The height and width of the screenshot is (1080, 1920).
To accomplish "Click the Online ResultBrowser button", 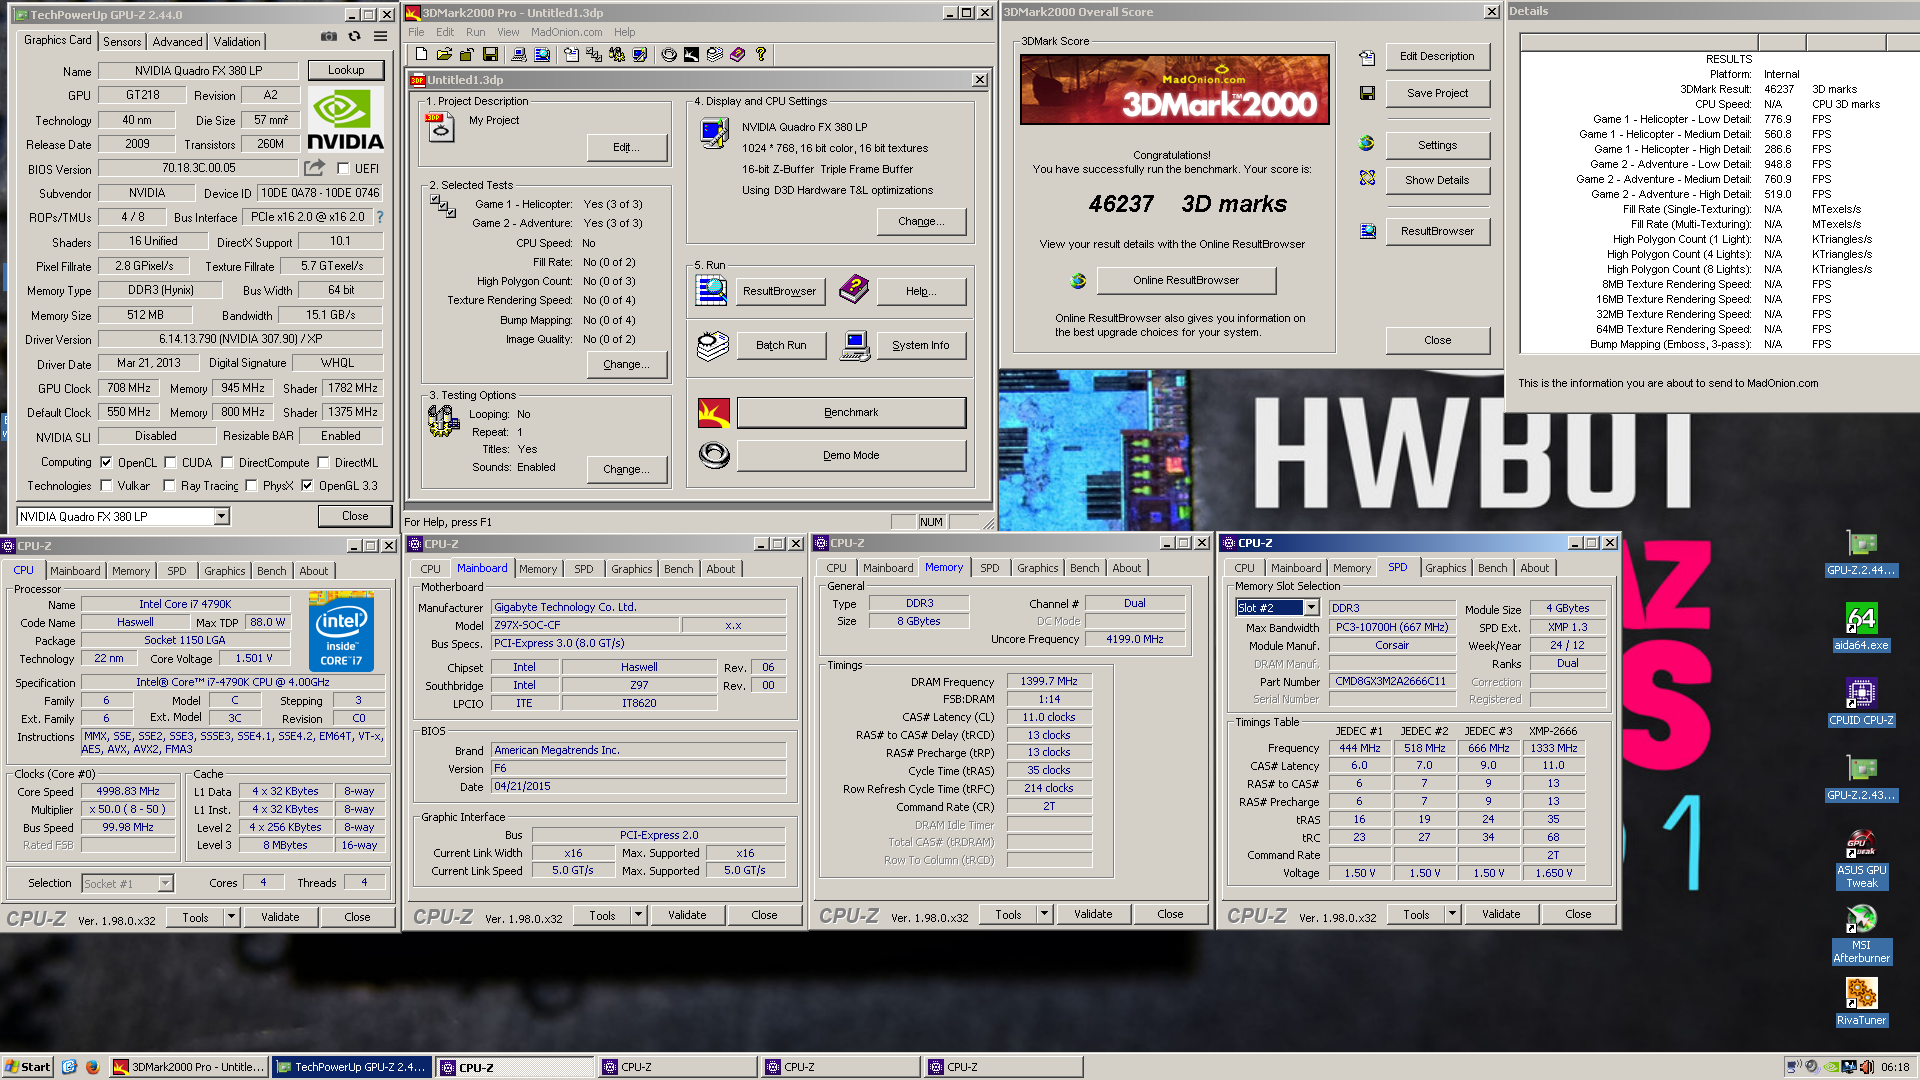I will click(1186, 280).
